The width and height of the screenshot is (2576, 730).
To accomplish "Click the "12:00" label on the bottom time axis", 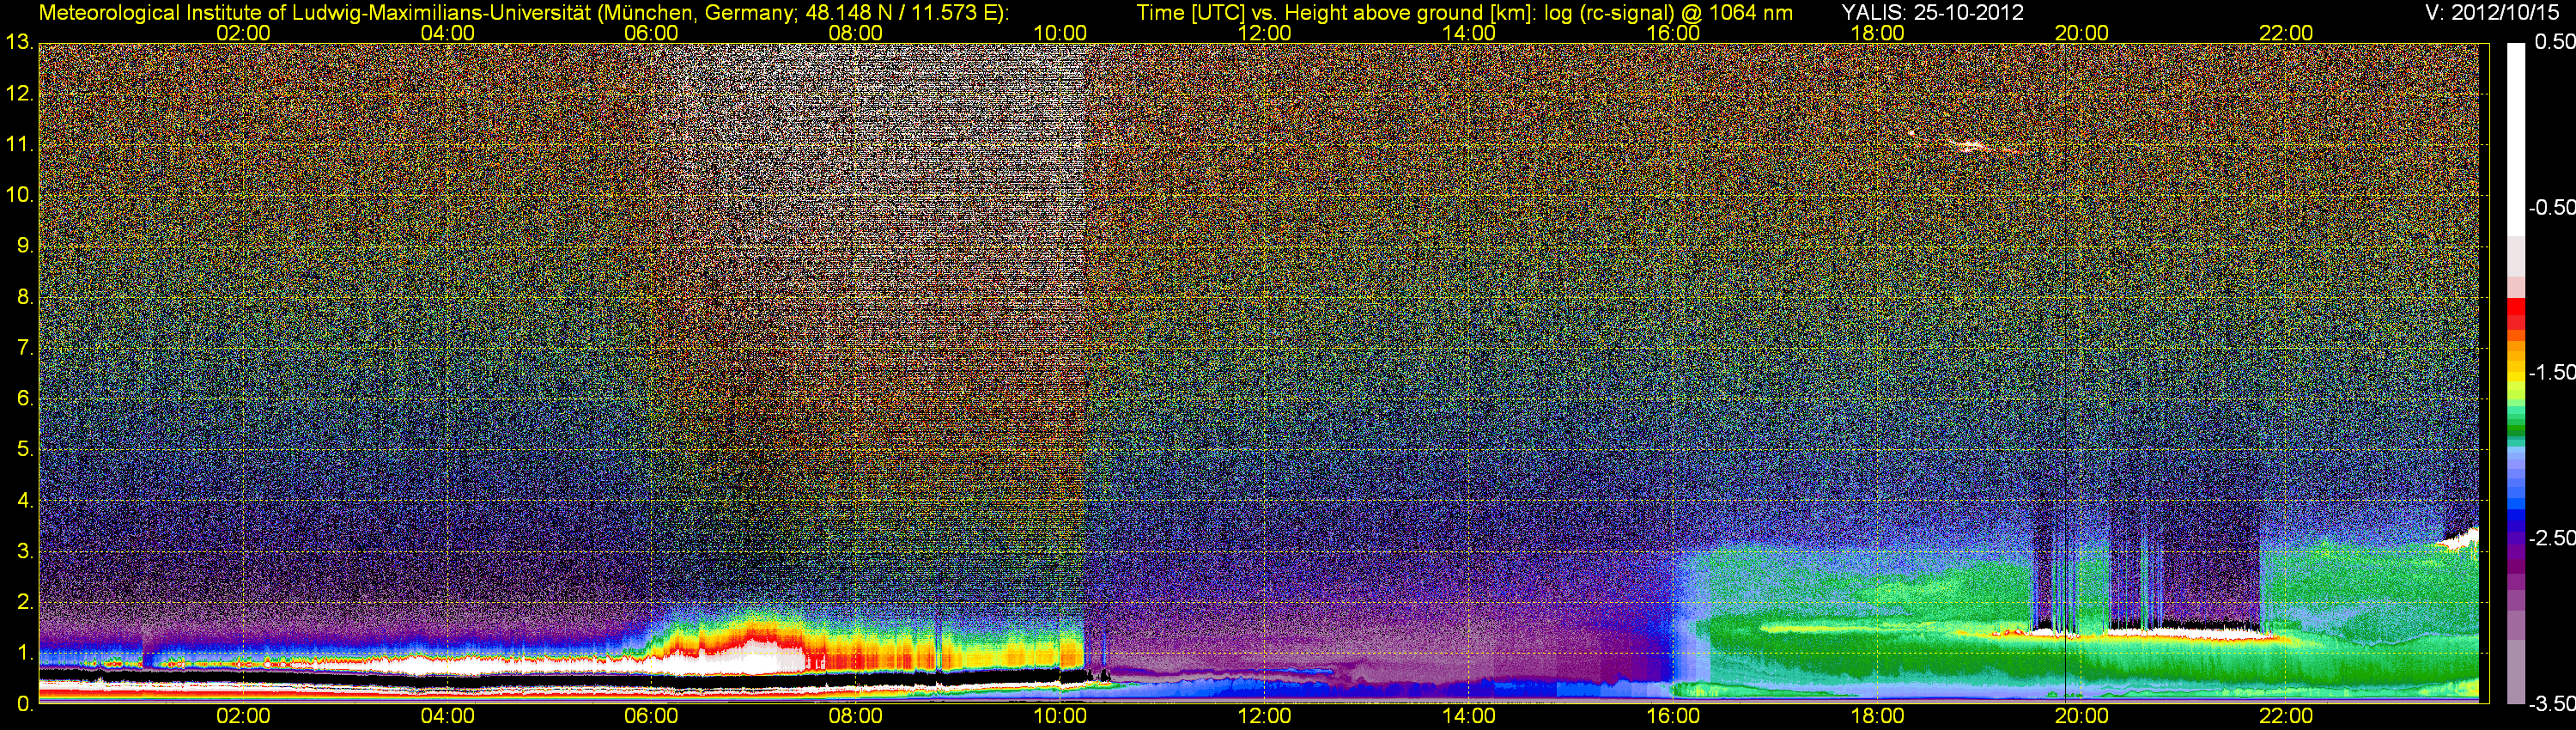I will 1264,716.
